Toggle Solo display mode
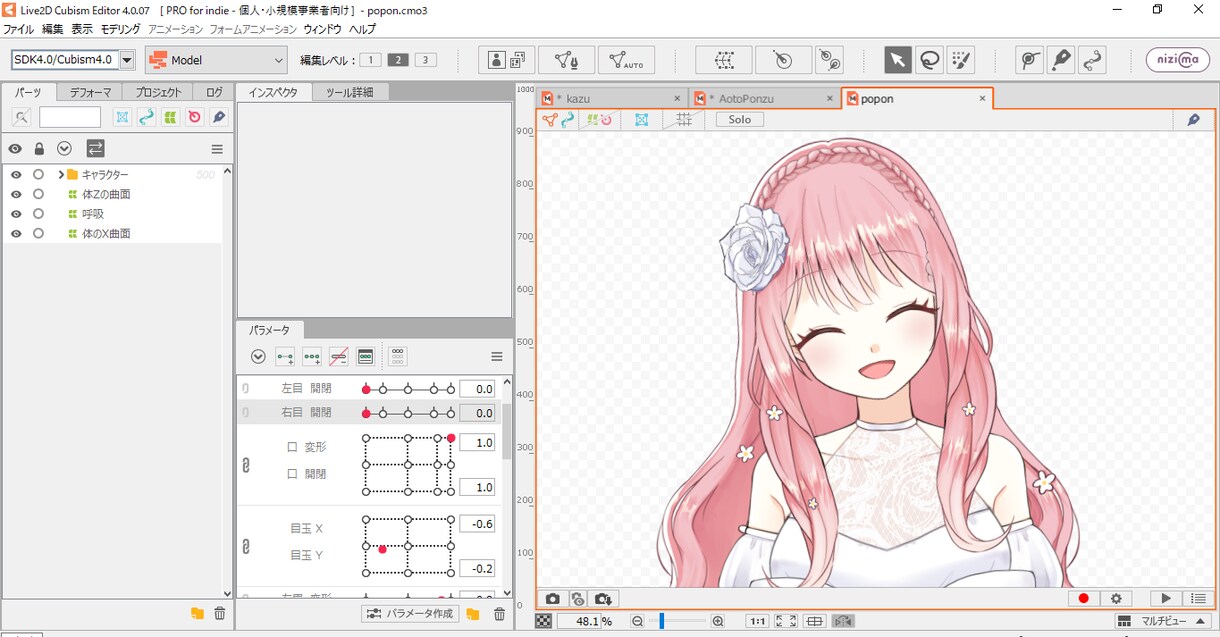Screen dimensions: 1220x637 tap(740, 120)
